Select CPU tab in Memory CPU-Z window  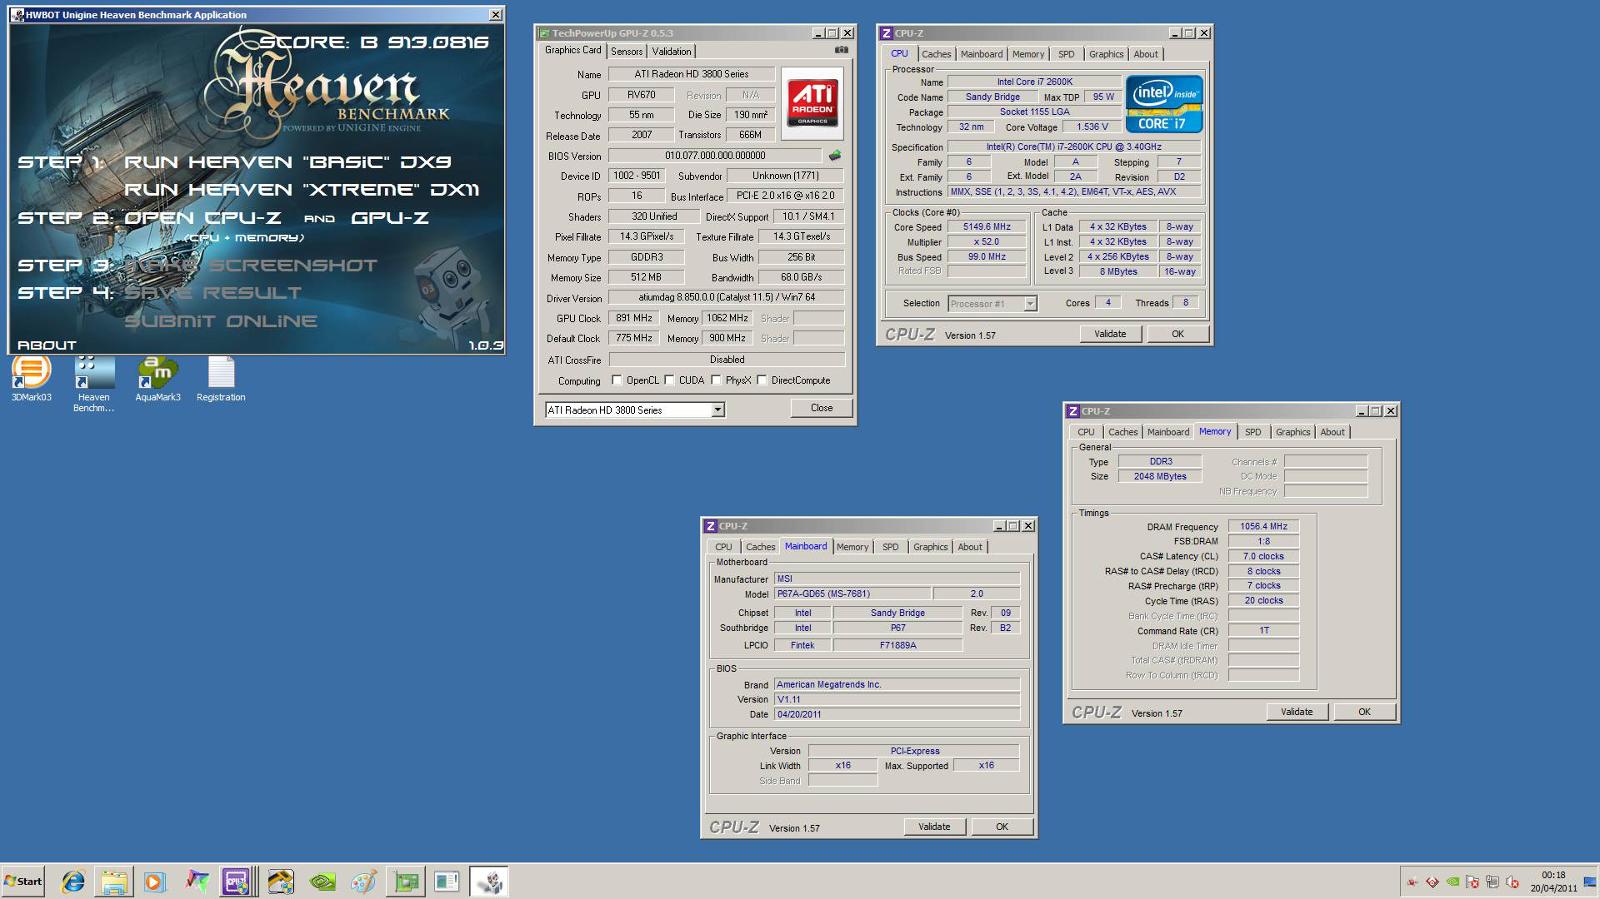[x=1085, y=433]
